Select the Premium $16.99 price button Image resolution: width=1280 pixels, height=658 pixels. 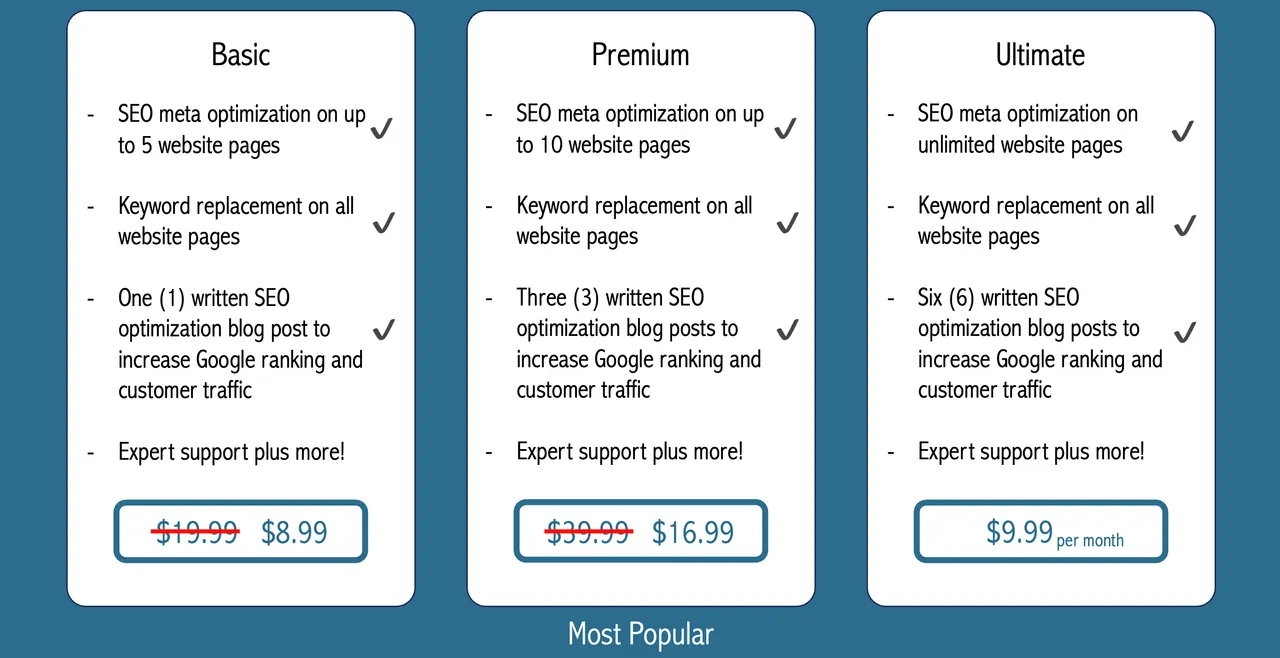(x=641, y=531)
